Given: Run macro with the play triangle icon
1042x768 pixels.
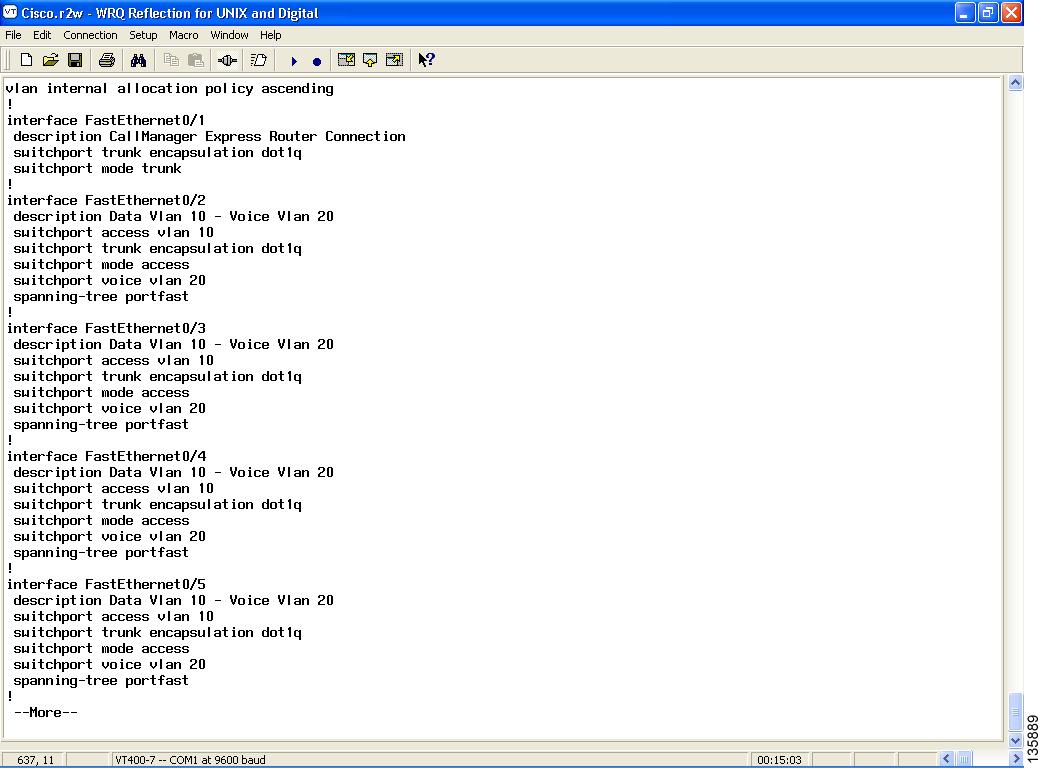Looking at the screenshot, I should coord(294,61).
